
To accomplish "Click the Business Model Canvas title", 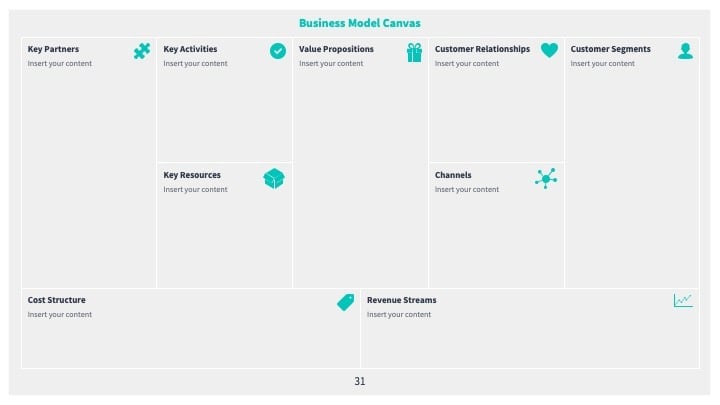I will point(360,23).
